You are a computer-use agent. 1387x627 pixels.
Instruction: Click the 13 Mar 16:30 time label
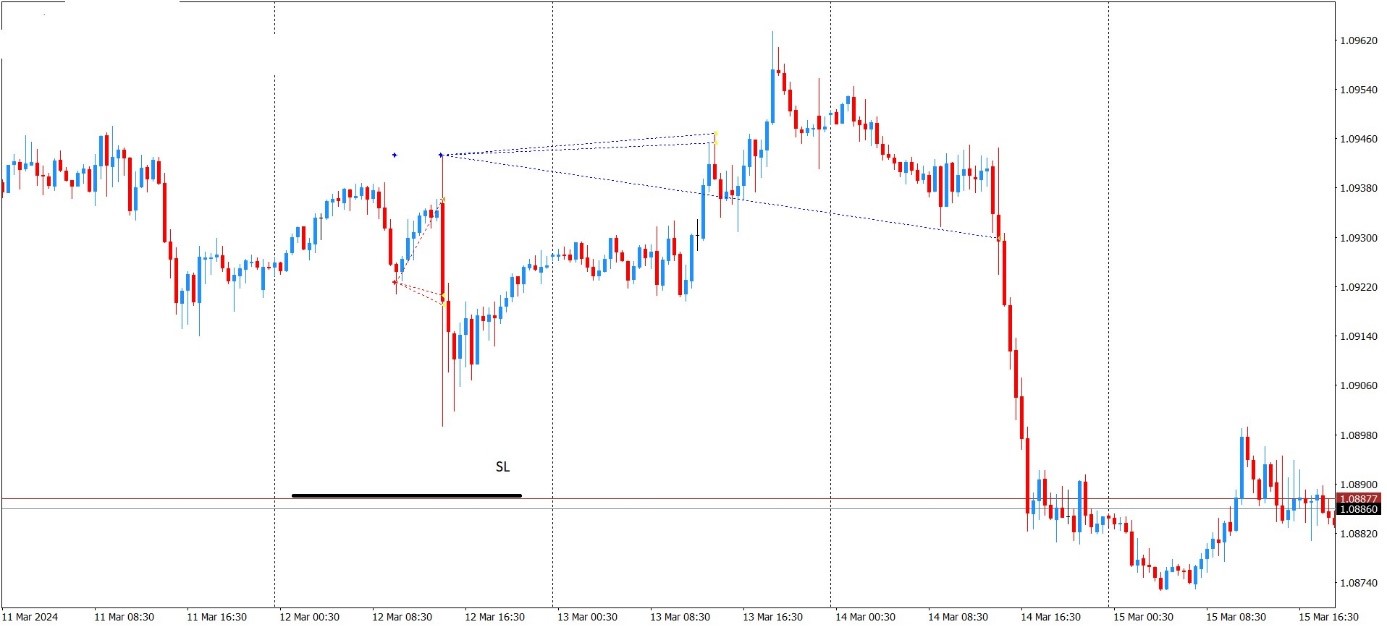774,617
